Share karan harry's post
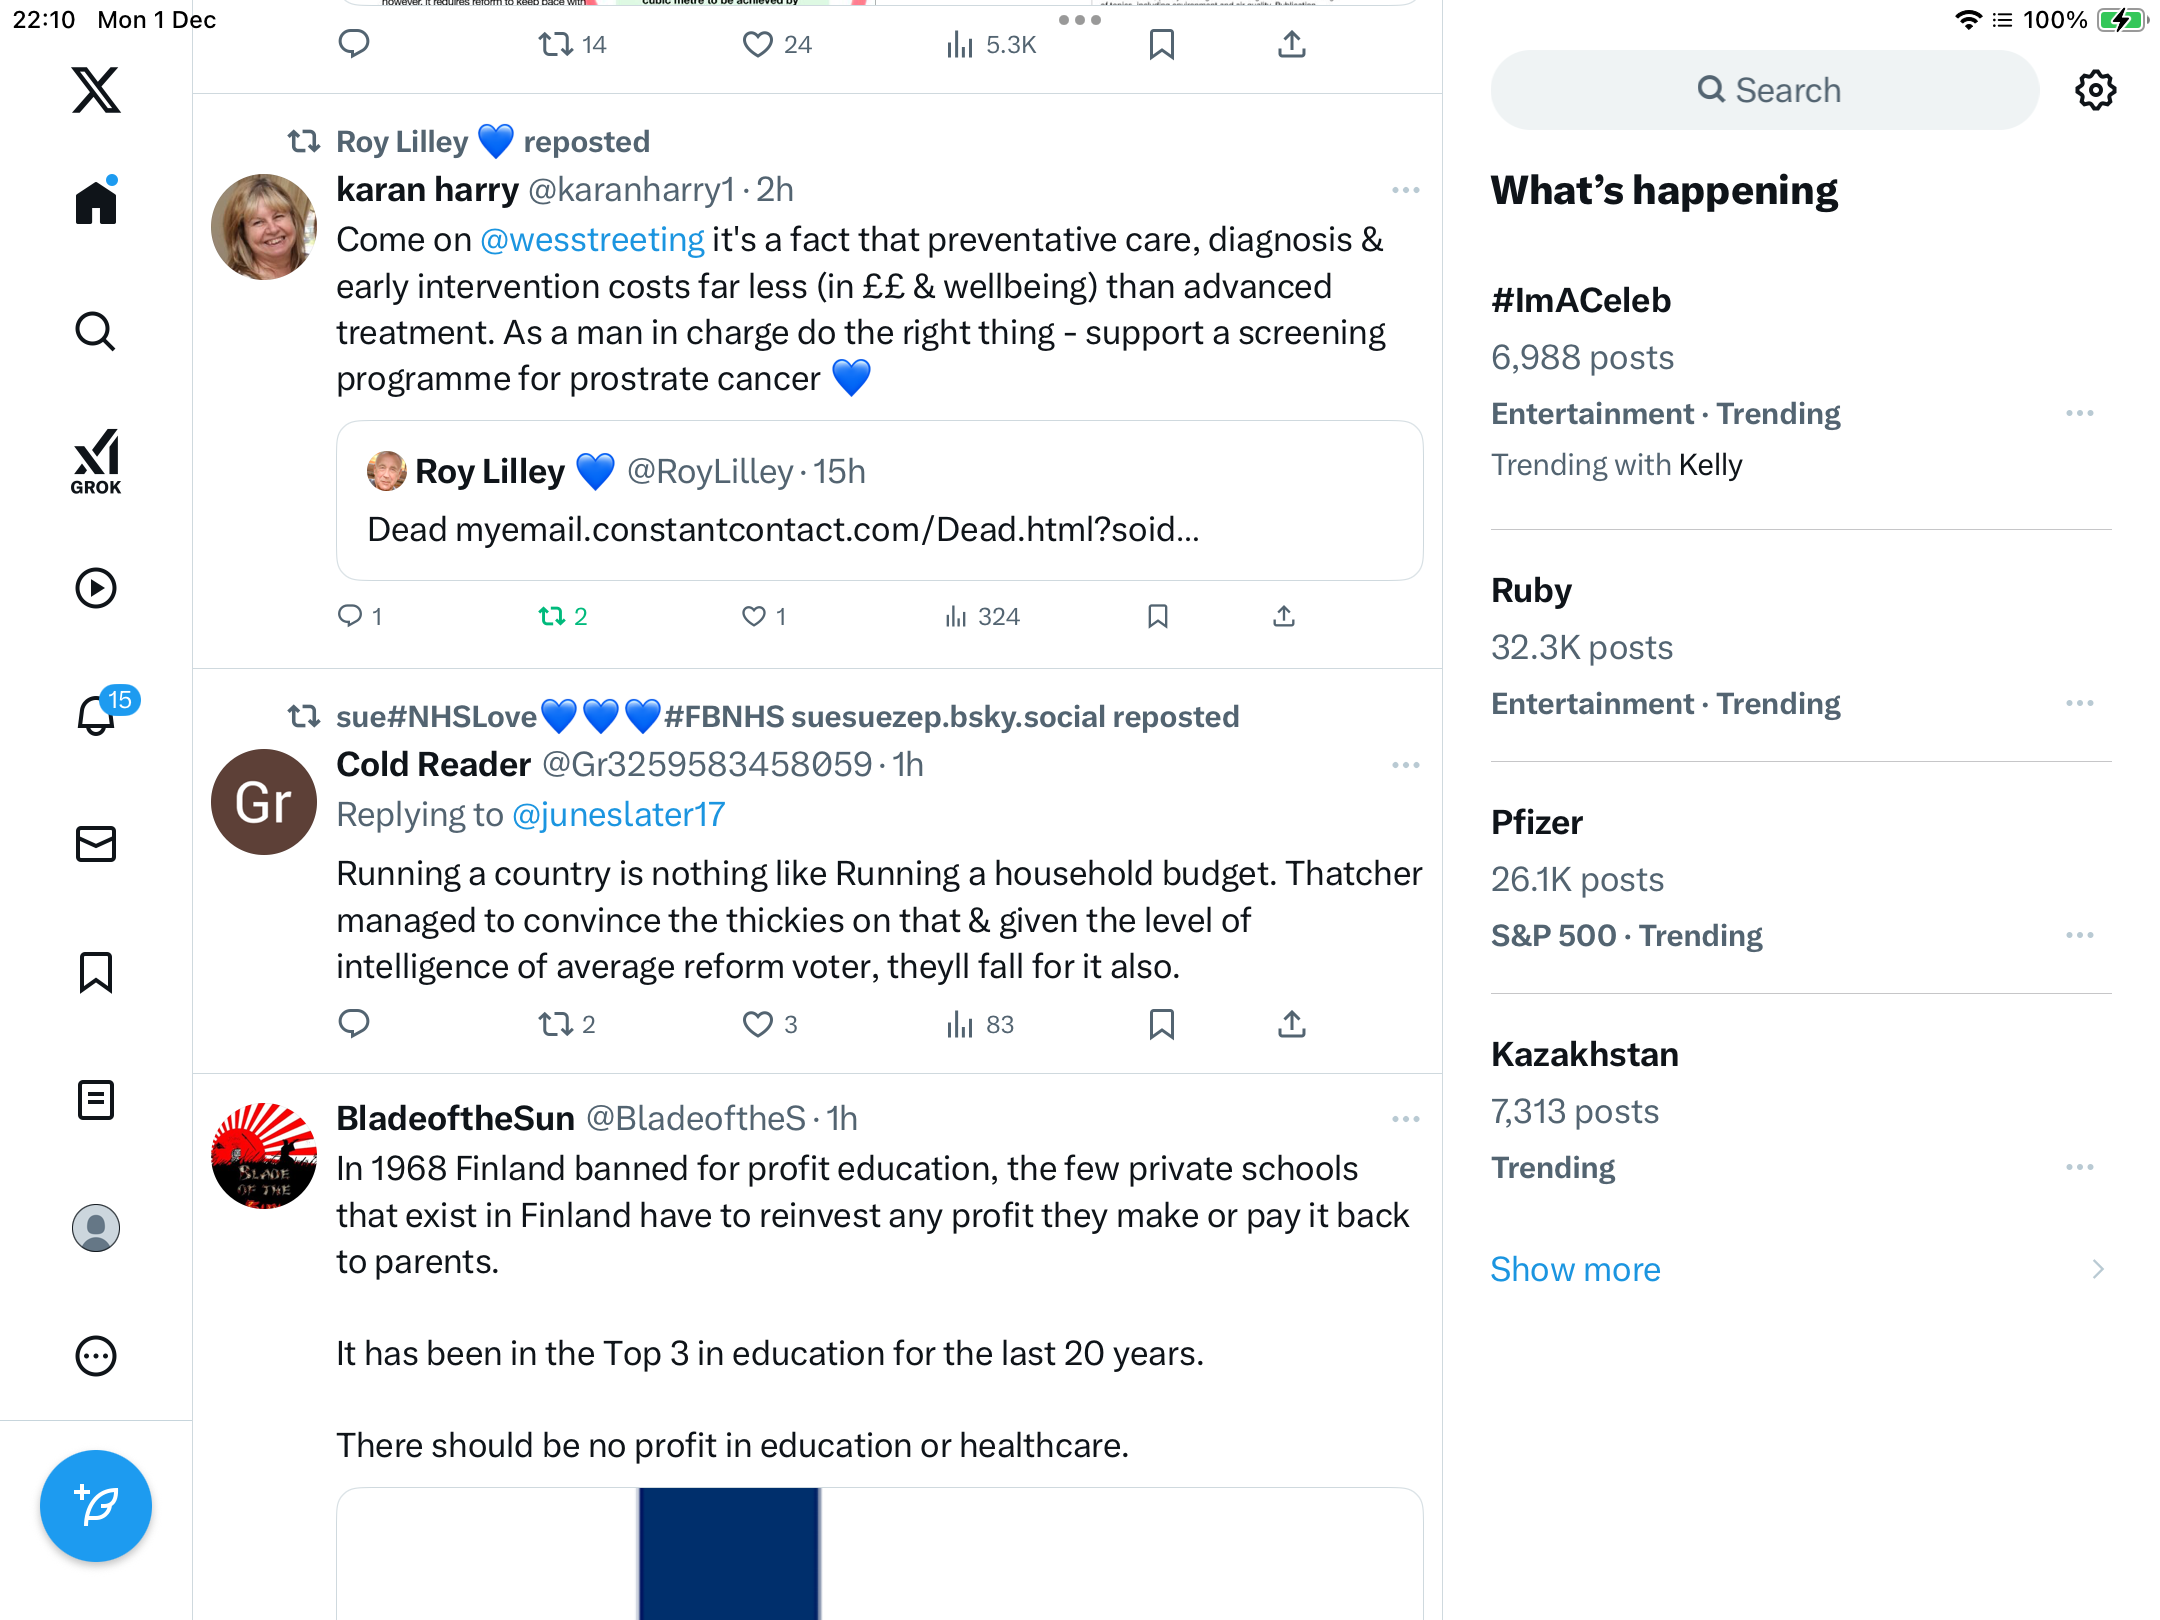2160x1620 pixels. click(x=1284, y=616)
